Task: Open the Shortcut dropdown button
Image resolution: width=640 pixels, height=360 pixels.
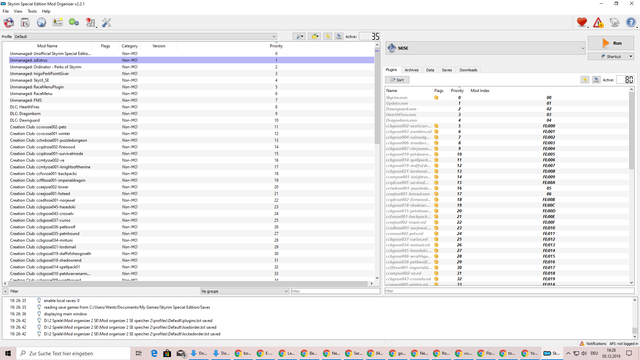Action: (x=611, y=56)
